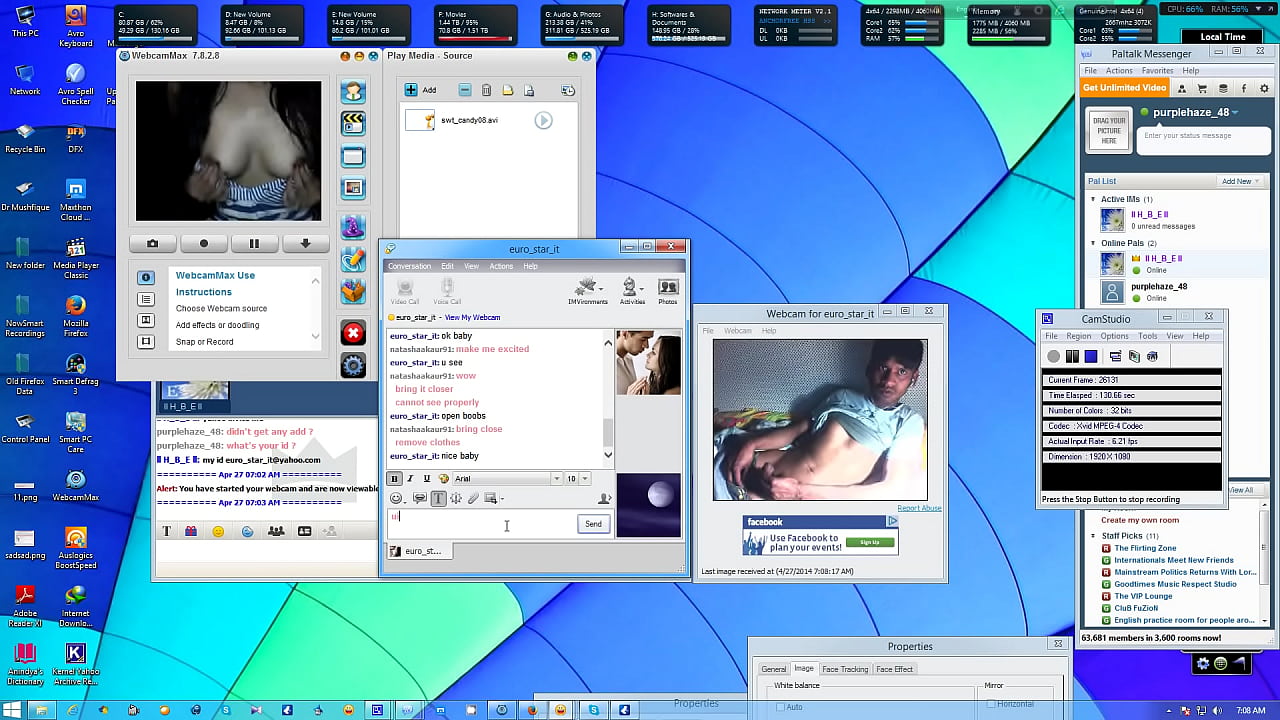
Task: Open the Actions menu in the euro_star_it chat window
Action: point(501,266)
